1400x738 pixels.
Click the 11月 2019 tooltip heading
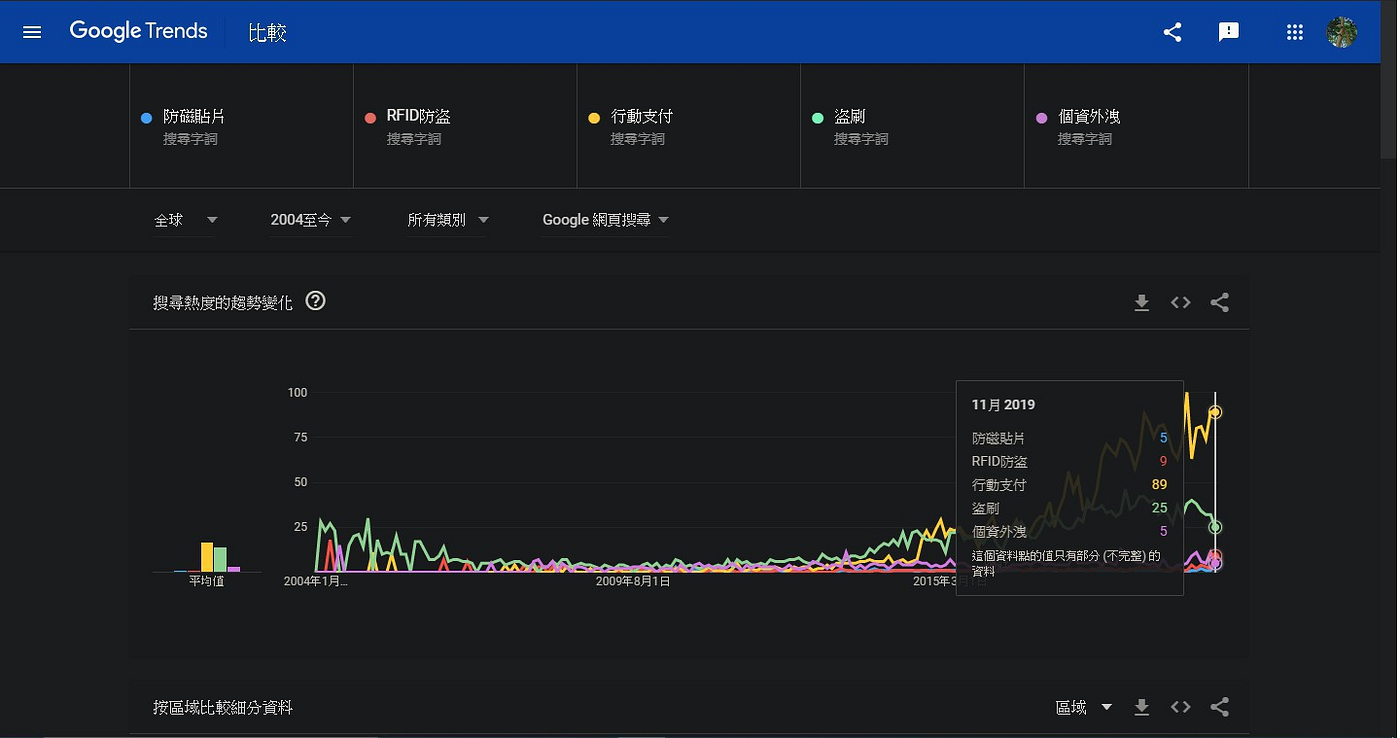click(1003, 405)
